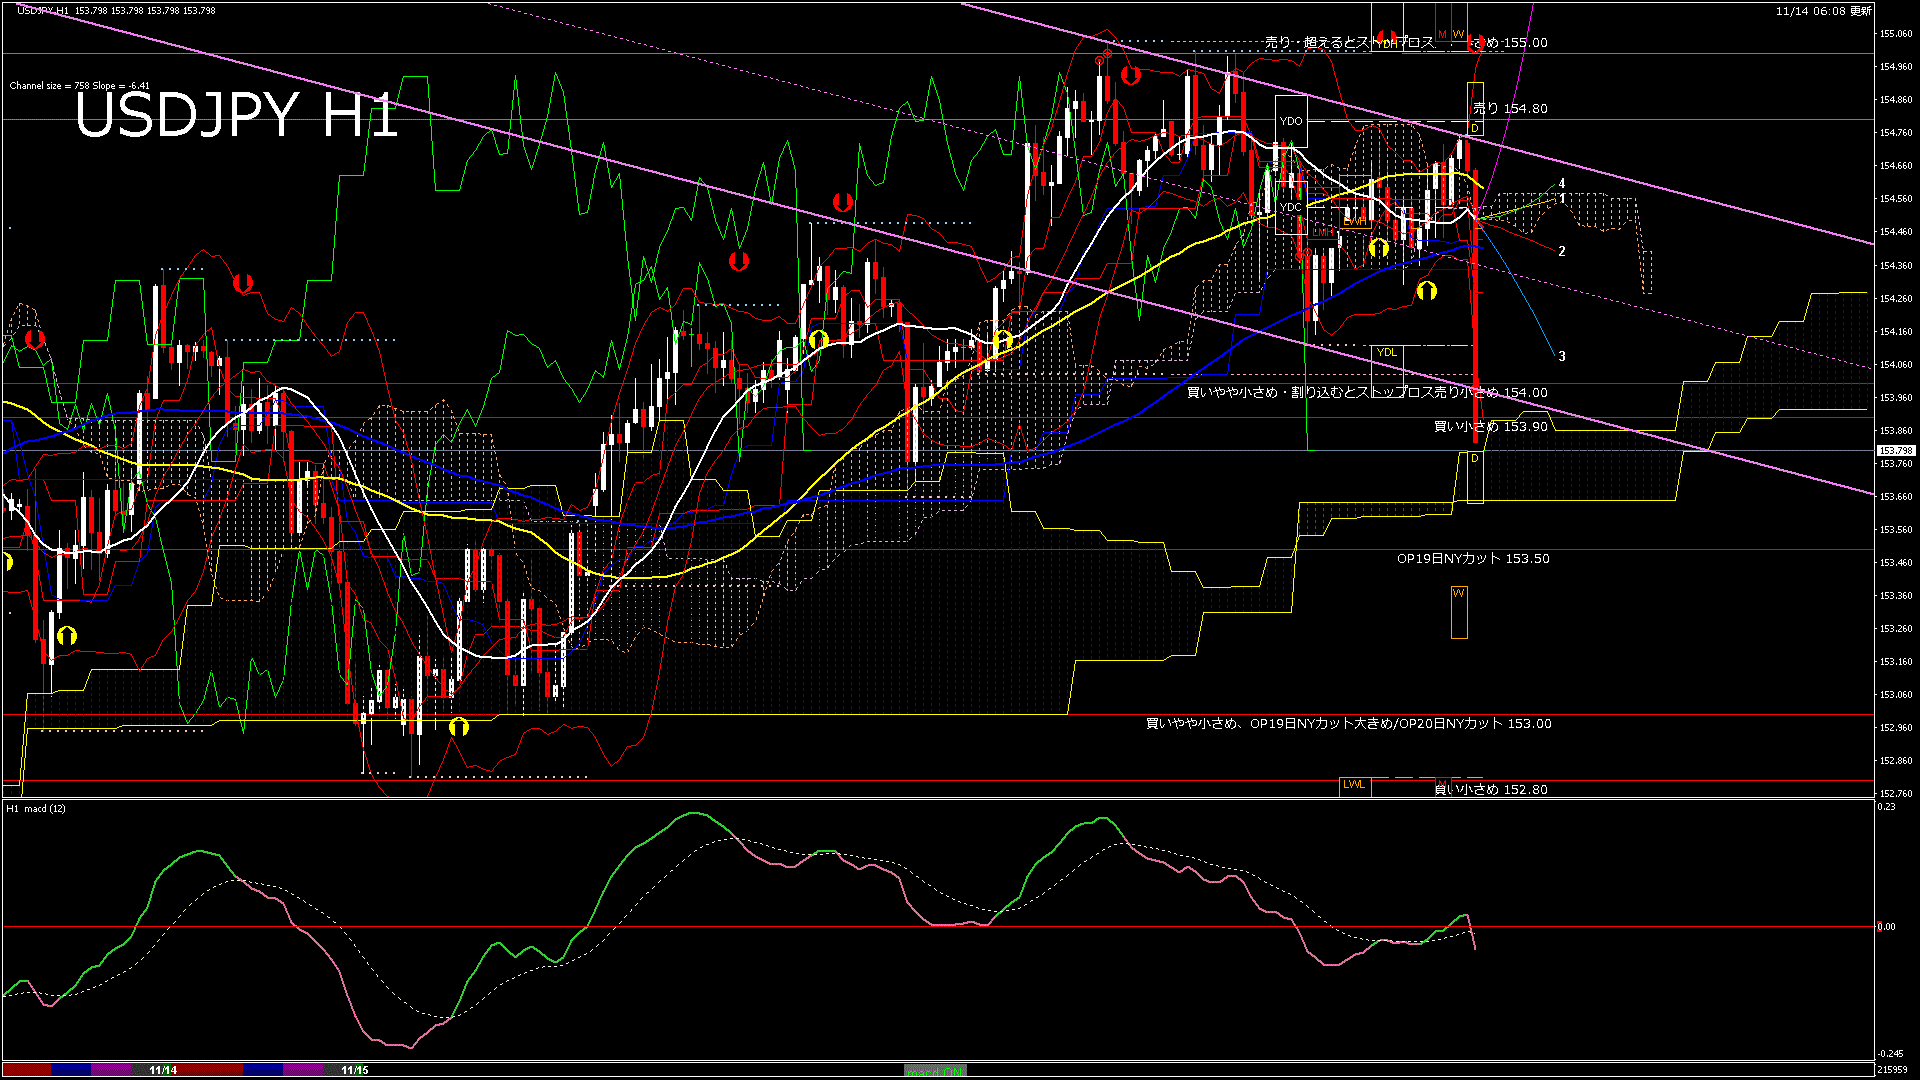The height and width of the screenshot is (1080, 1920).
Task: Select the 買い小さめ 152.80 annotation
Action: coord(1488,789)
